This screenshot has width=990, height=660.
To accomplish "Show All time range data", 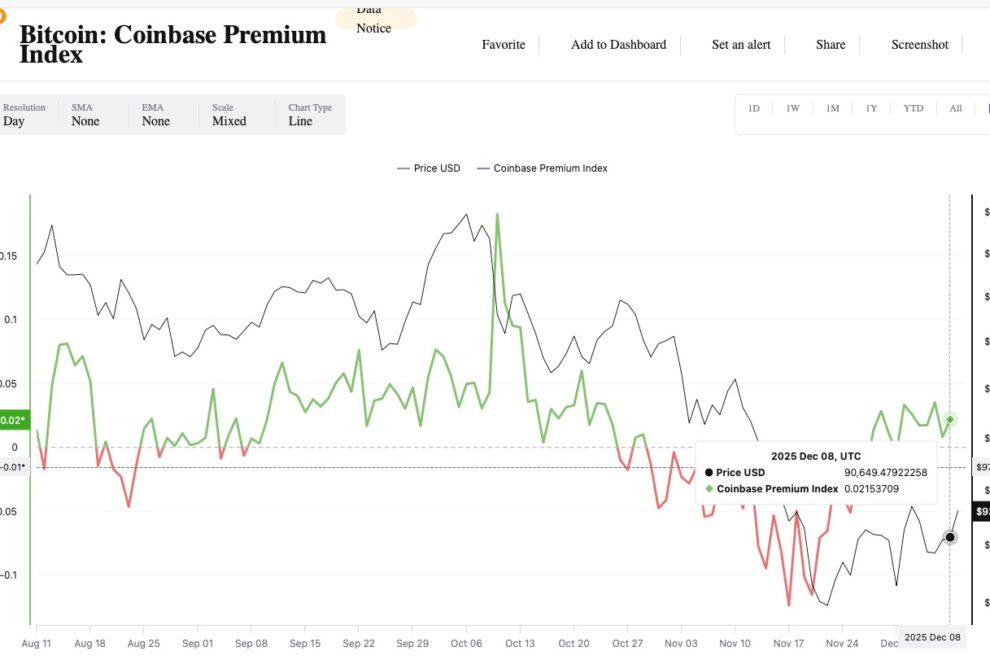I will point(955,108).
